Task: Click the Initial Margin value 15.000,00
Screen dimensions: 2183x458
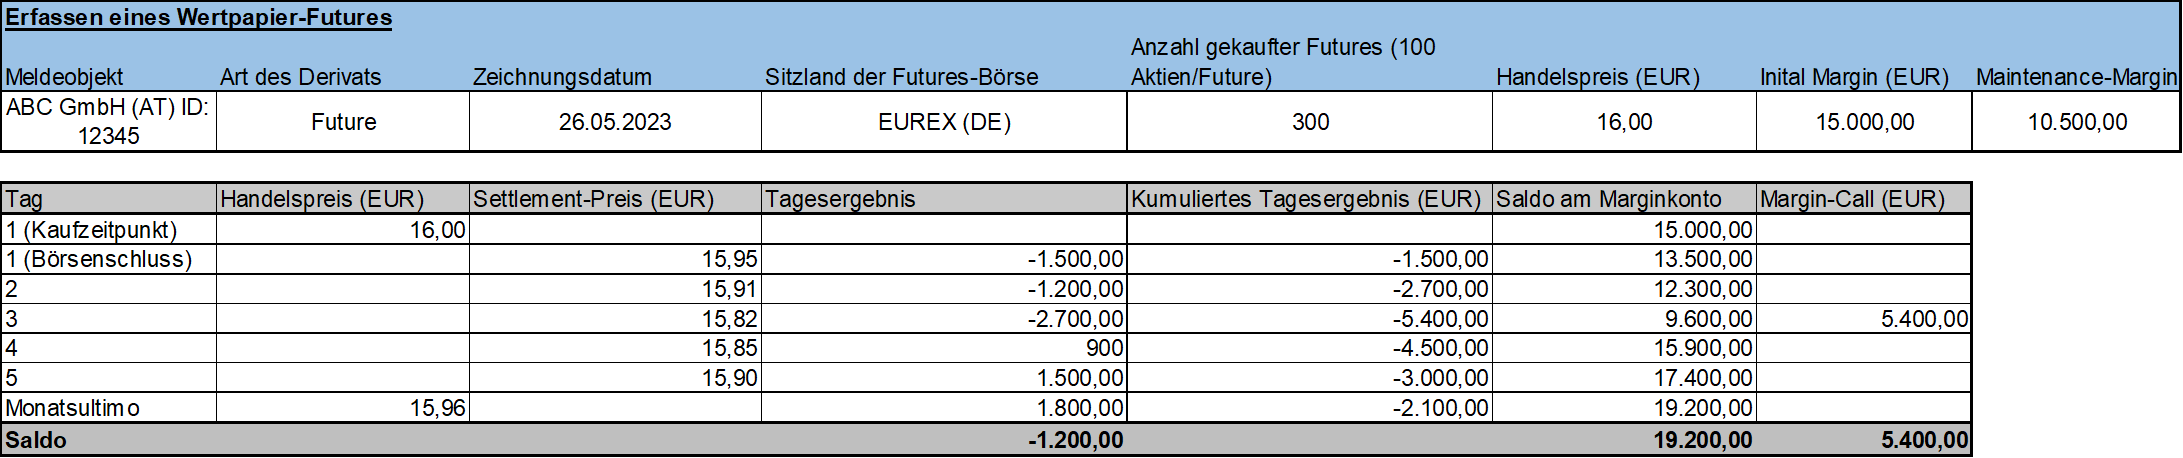Action: pyautogui.click(x=1864, y=122)
